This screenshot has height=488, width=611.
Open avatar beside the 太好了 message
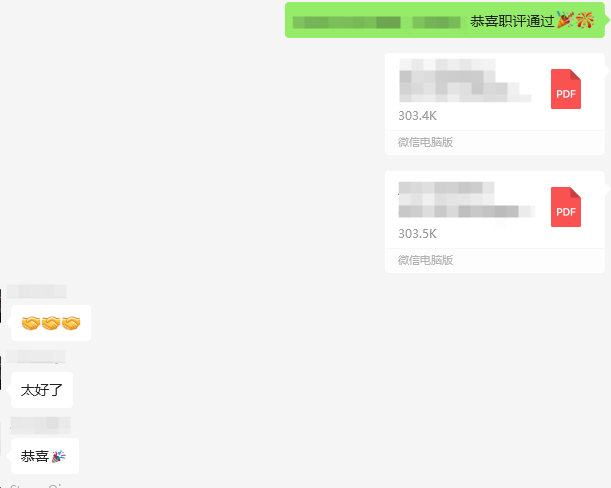[x=0, y=373]
